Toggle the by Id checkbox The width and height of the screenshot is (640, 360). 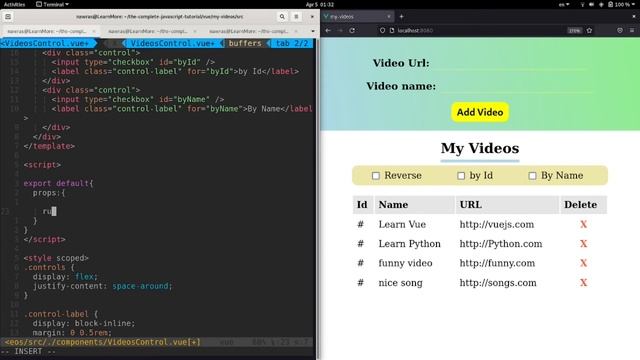(461, 176)
